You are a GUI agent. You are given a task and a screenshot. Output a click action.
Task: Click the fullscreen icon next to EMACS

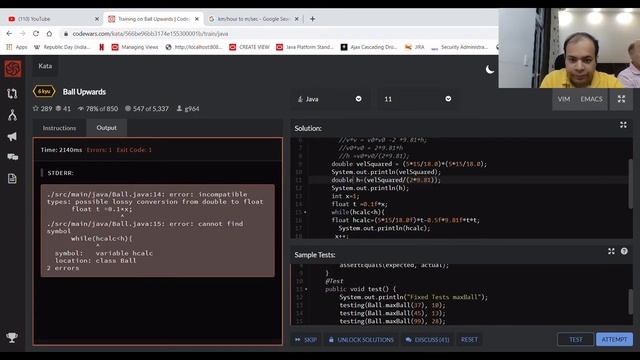pos(621,99)
